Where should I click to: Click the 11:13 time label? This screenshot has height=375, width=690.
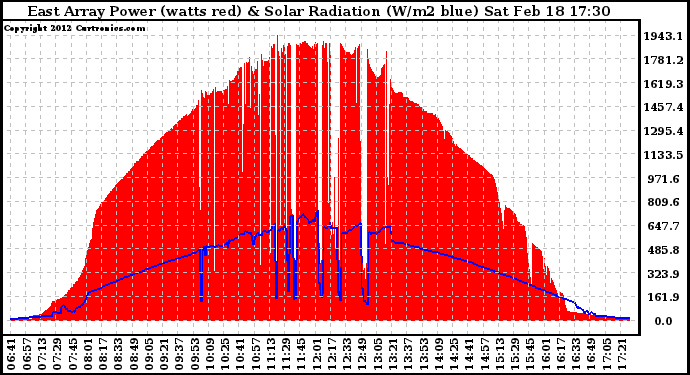[271, 354]
